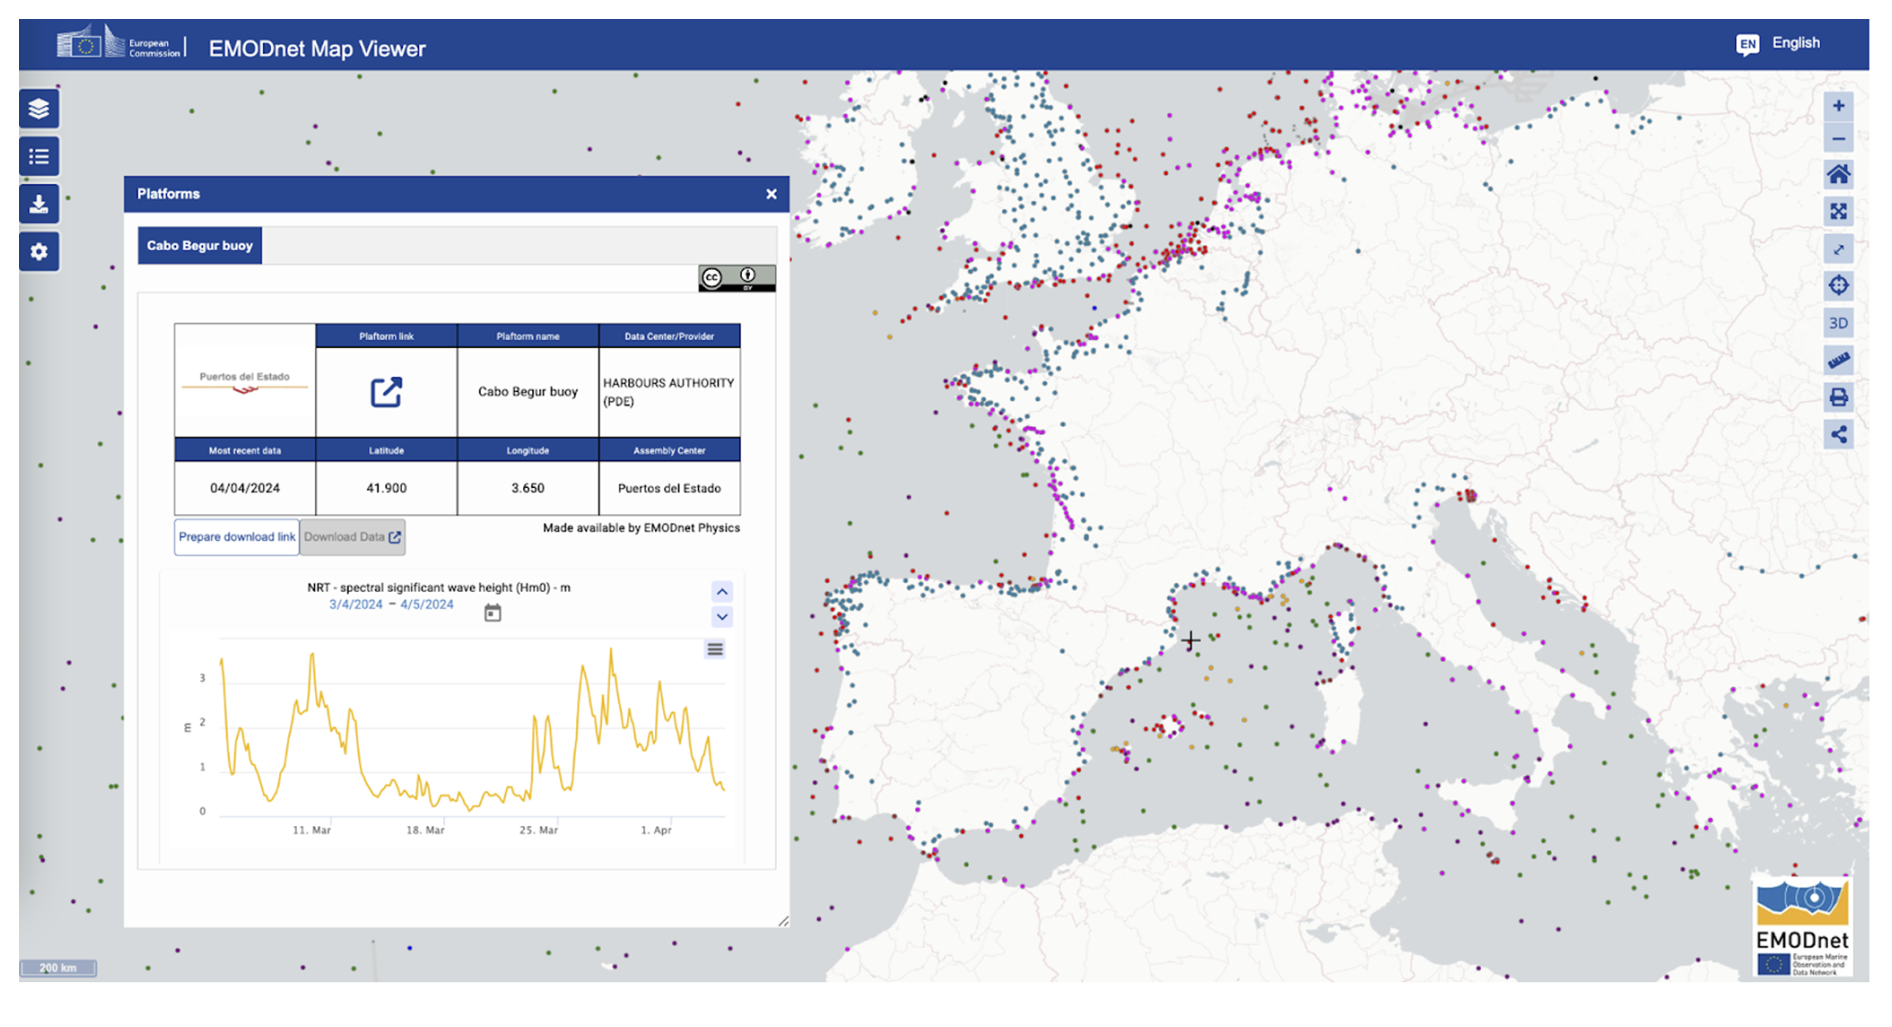Open the download tool in sidebar
The height and width of the screenshot is (1027, 1892).
pos(39,205)
